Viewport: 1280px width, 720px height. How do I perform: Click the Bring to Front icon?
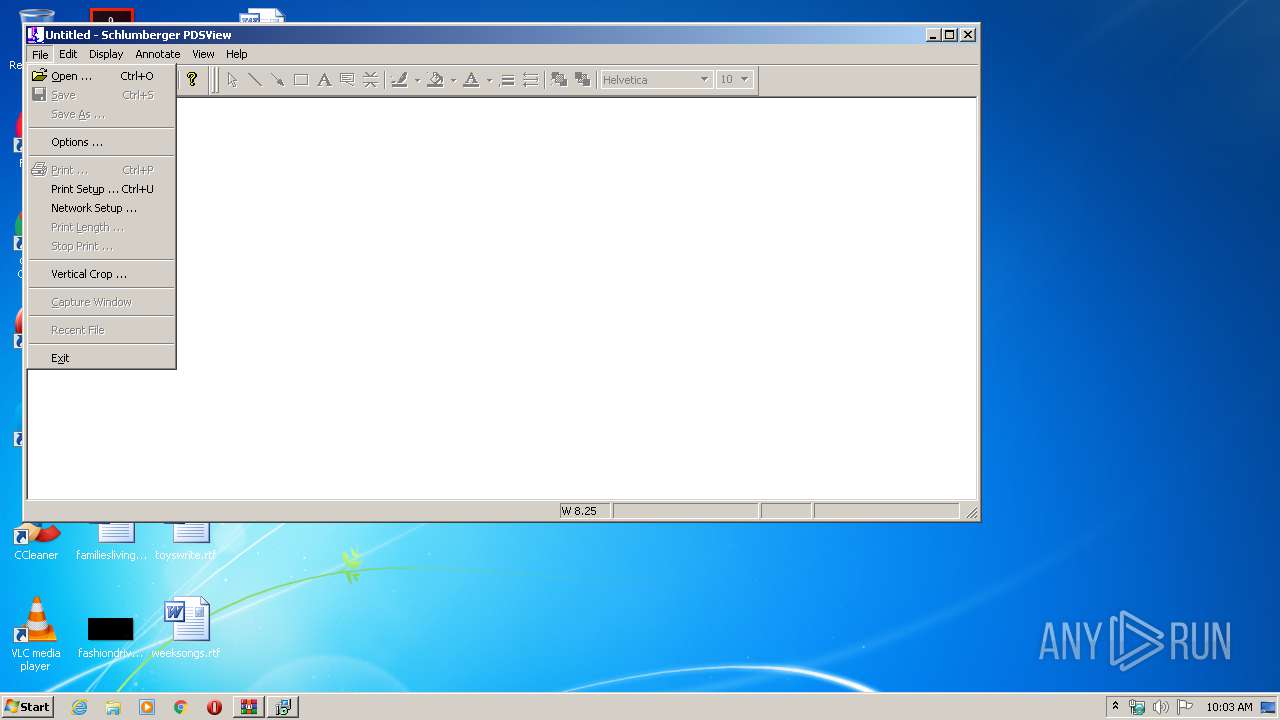(x=559, y=79)
